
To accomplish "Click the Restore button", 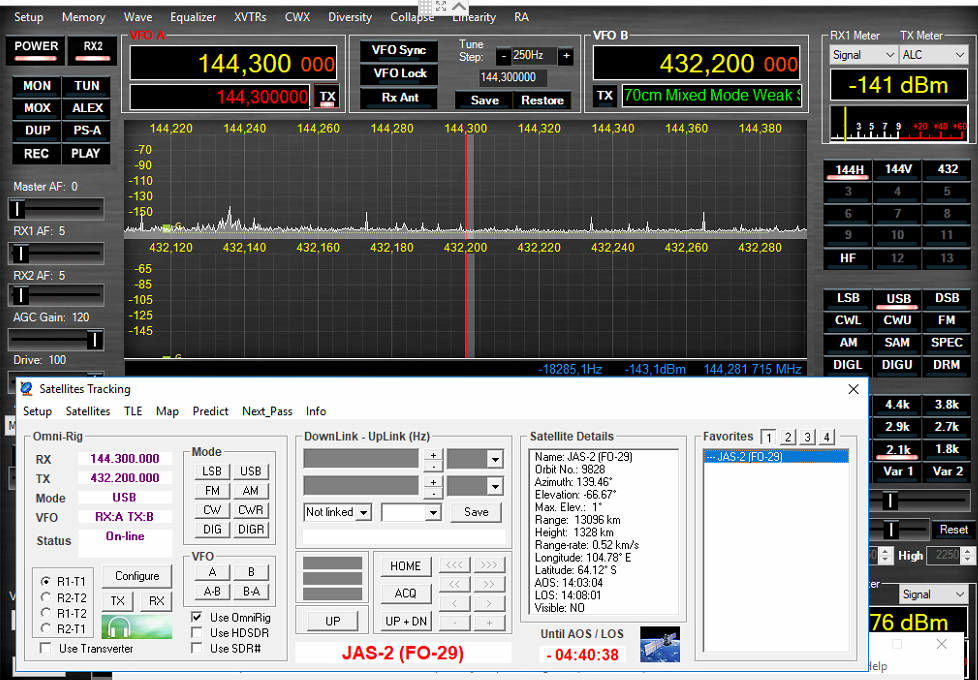I will coord(542,100).
